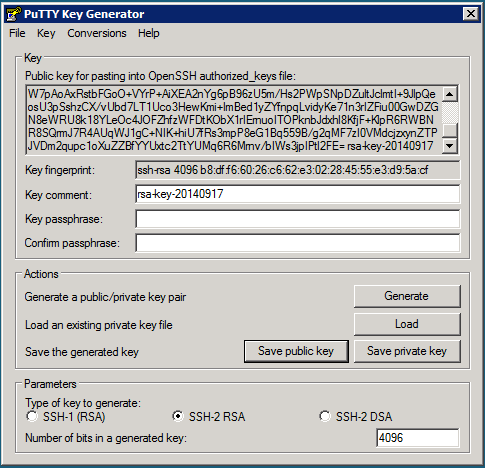
Task: Focus the Confirm passphrase field
Action: [298, 243]
